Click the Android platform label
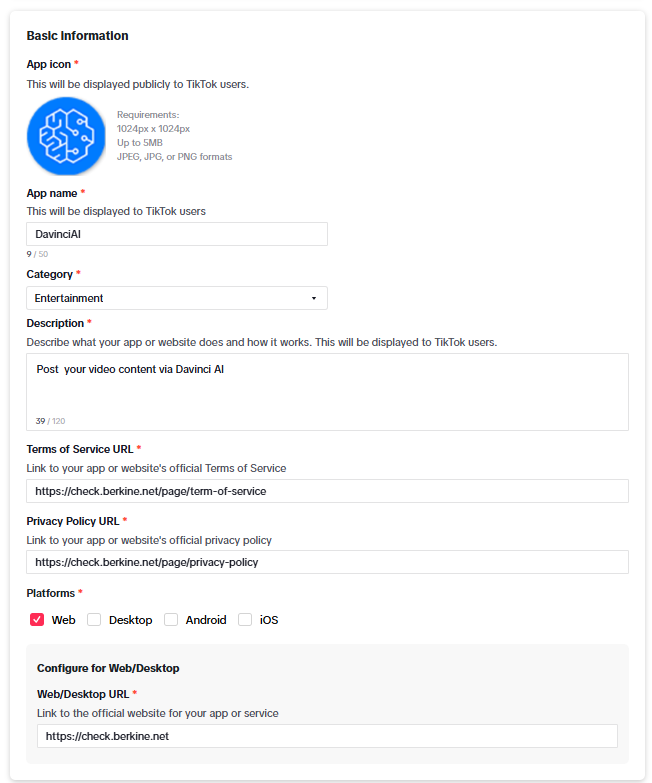 (206, 620)
